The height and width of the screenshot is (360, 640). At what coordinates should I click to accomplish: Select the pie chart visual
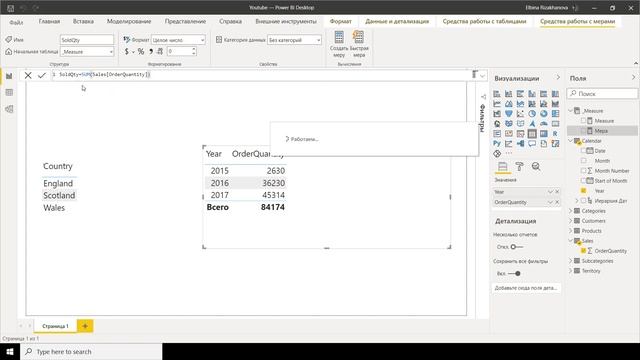pos(532,114)
